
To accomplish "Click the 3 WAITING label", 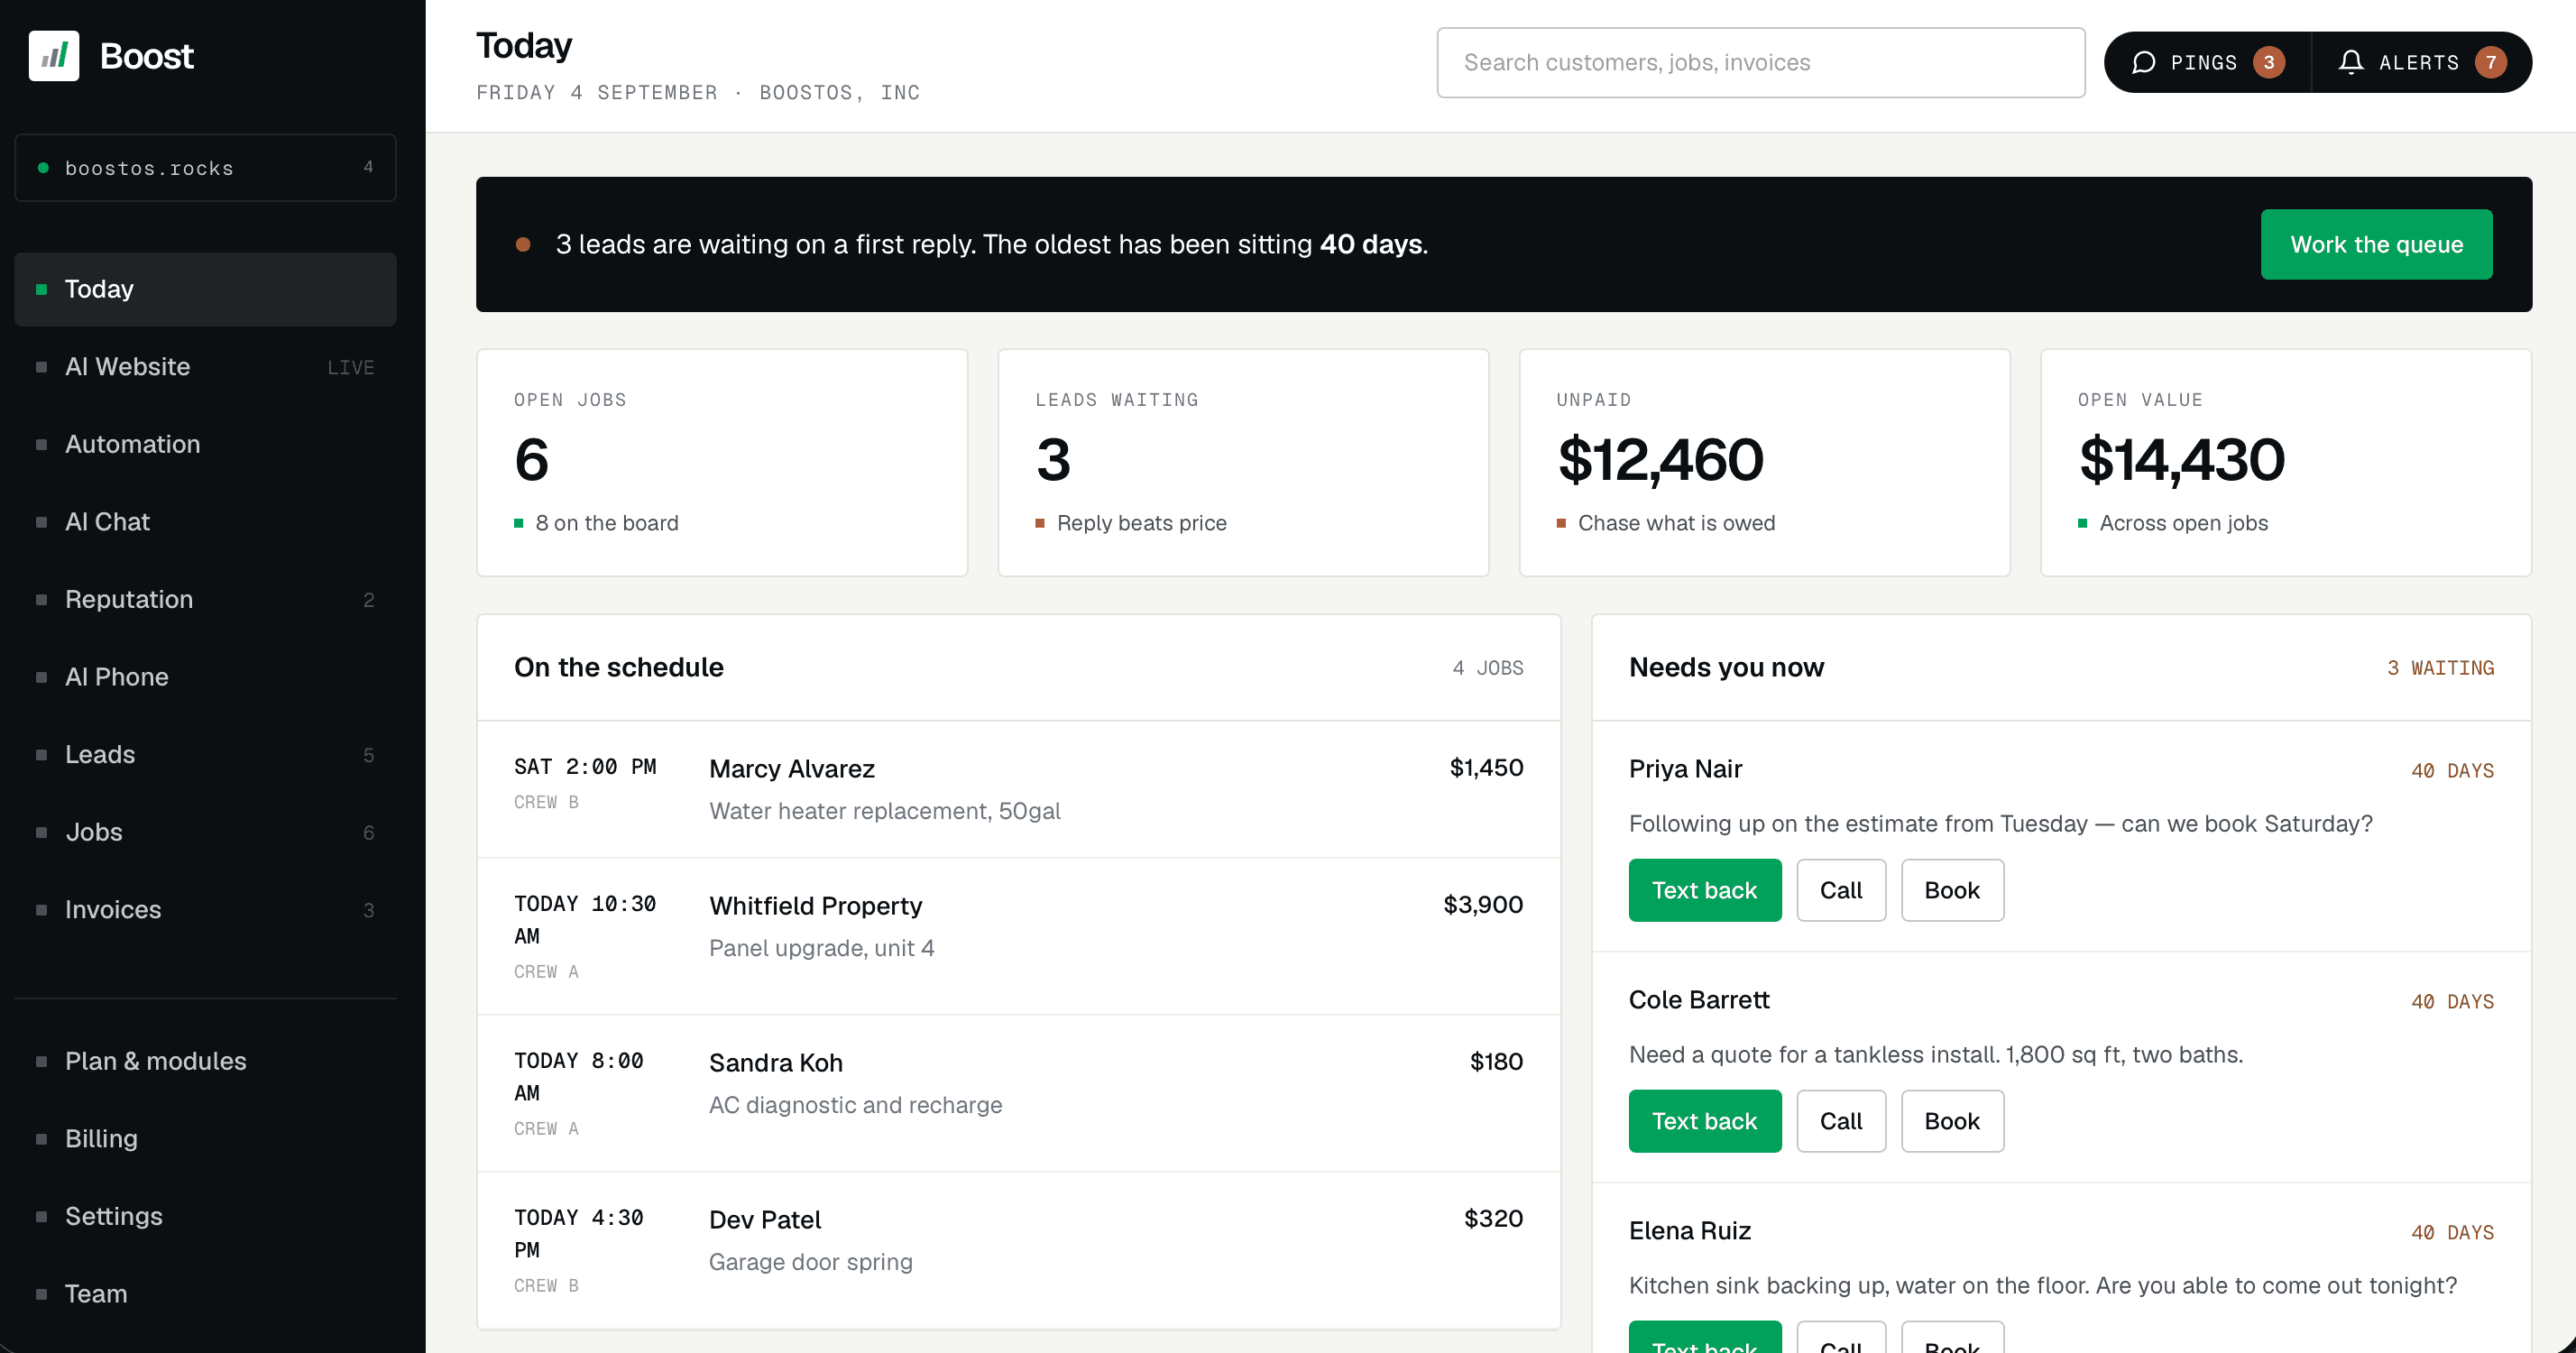I will click(x=2440, y=668).
